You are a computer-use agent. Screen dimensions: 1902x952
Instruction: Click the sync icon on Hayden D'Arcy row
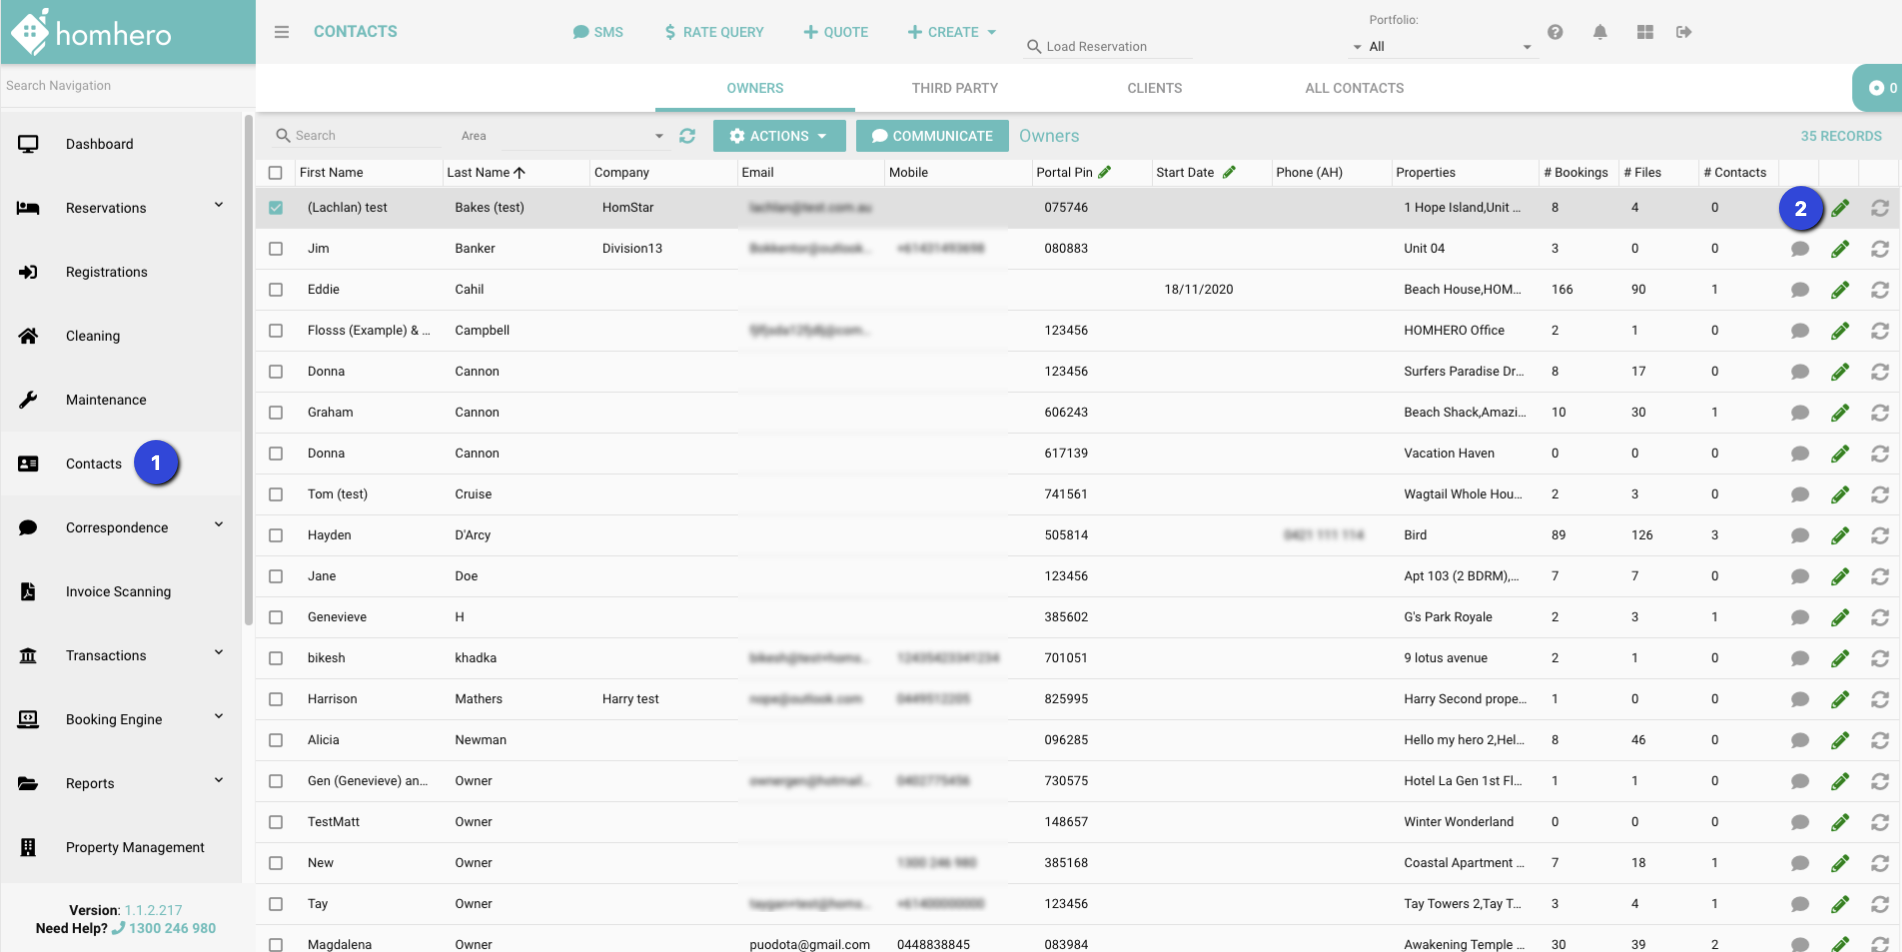click(1880, 536)
